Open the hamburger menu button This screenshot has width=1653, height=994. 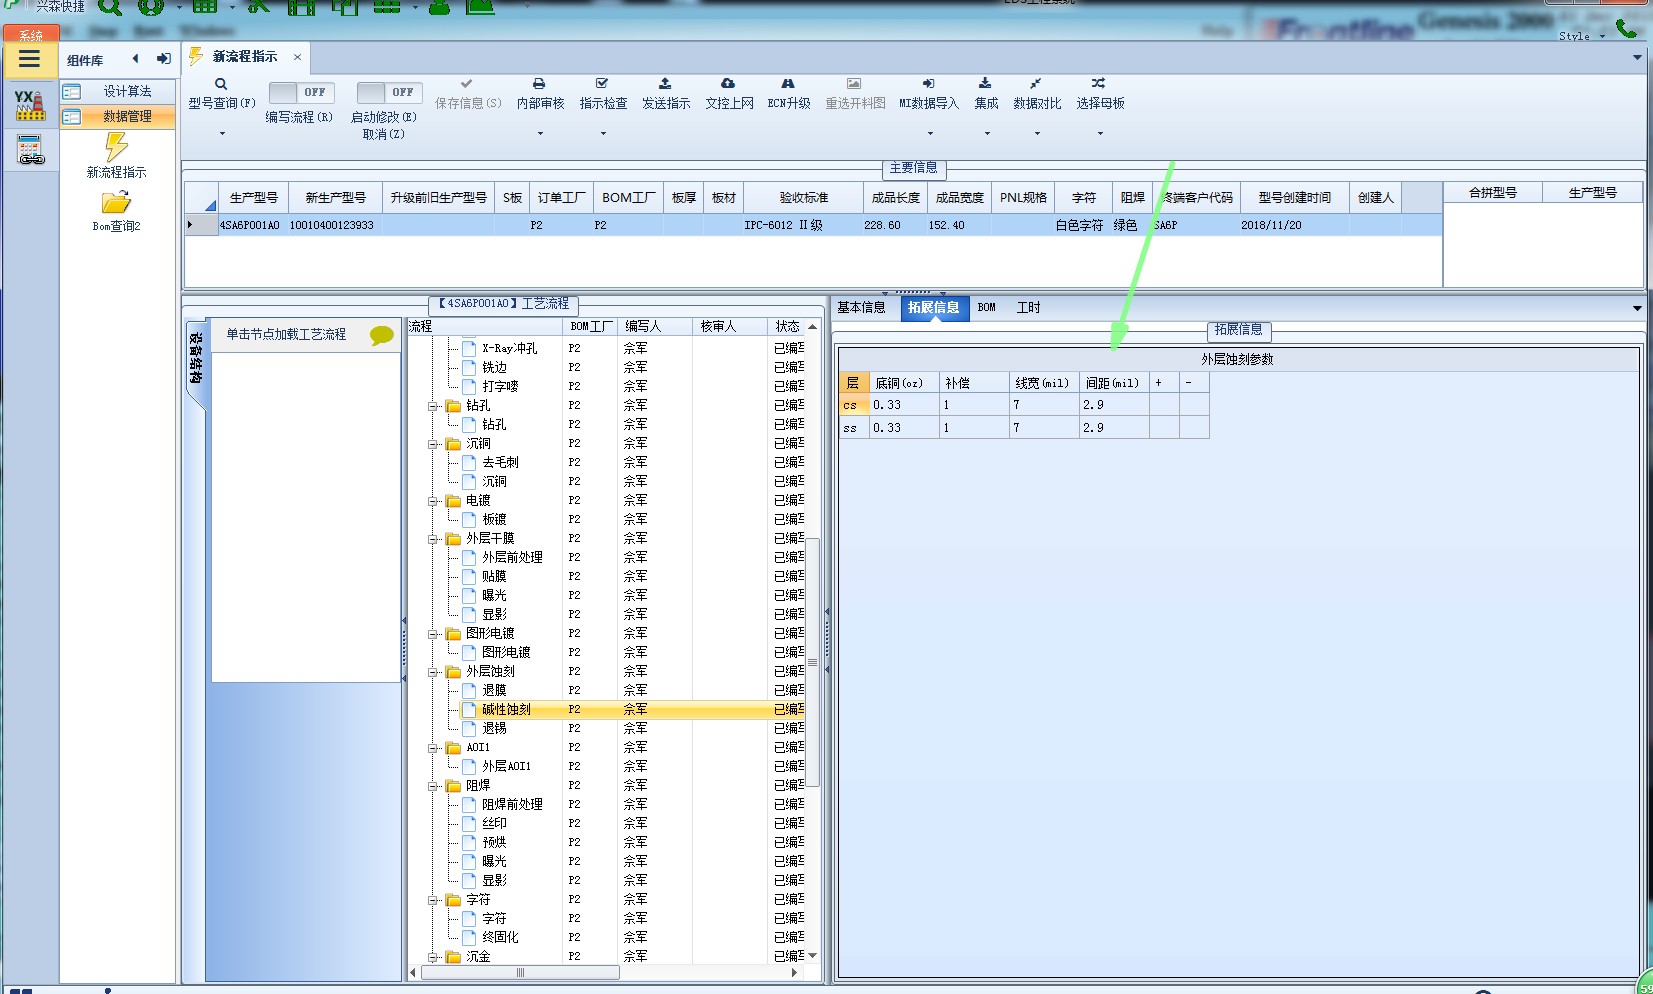30,59
